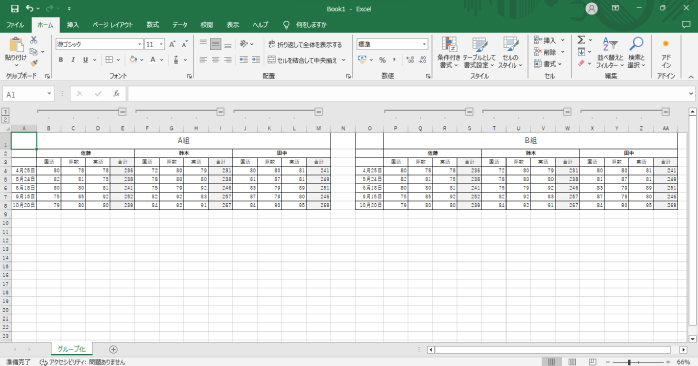
Task: Click the insert function fx icon
Action: pos(117,94)
